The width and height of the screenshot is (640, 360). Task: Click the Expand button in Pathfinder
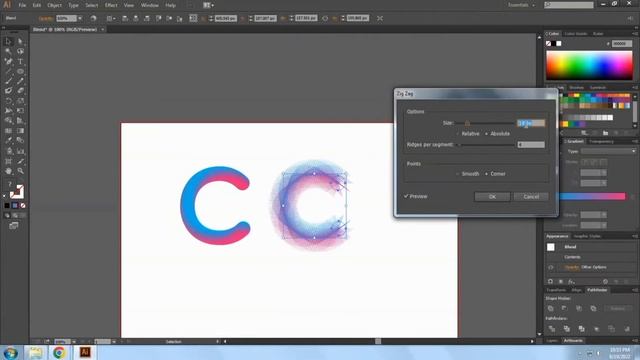[x=618, y=308]
